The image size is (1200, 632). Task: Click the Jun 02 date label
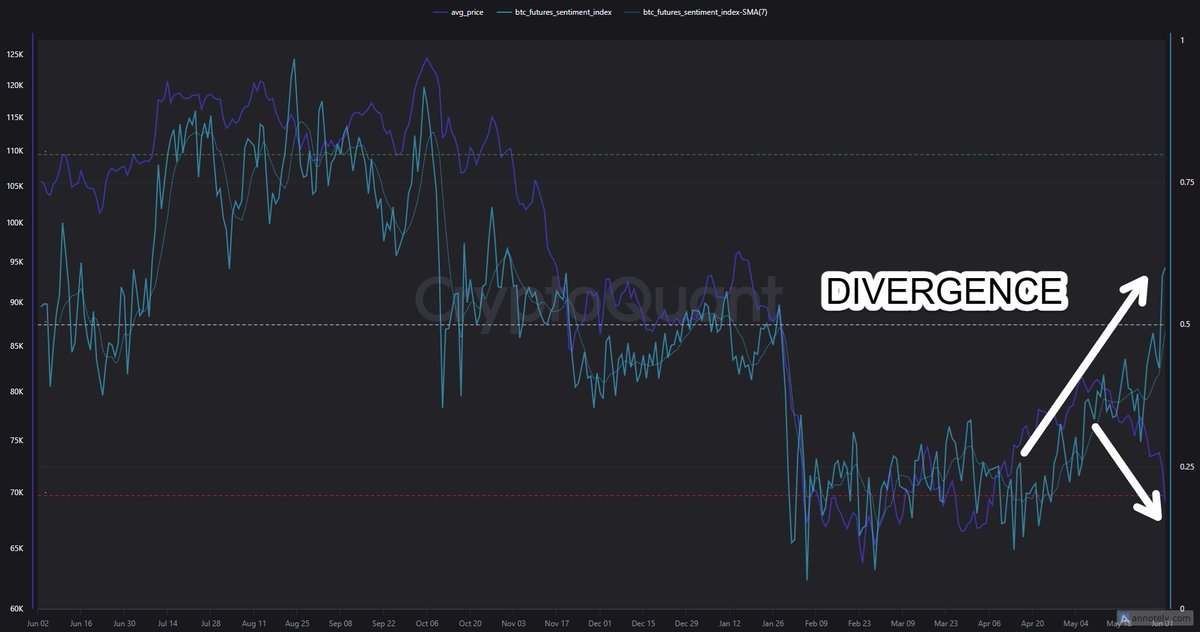(38, 622)
